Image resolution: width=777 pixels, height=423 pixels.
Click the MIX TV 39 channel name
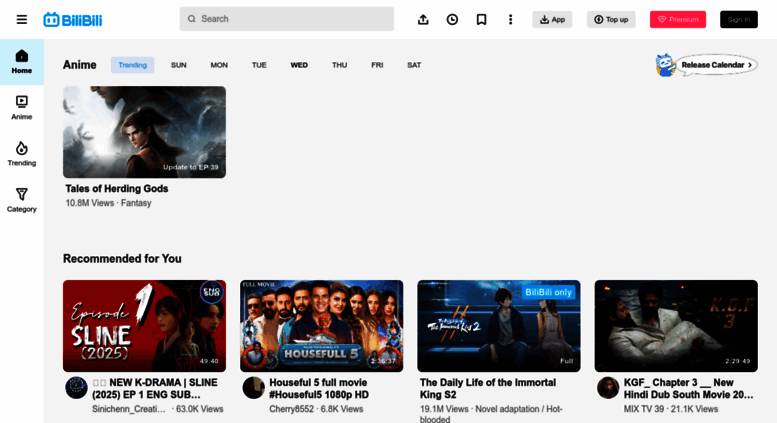[x=644, y=409]
